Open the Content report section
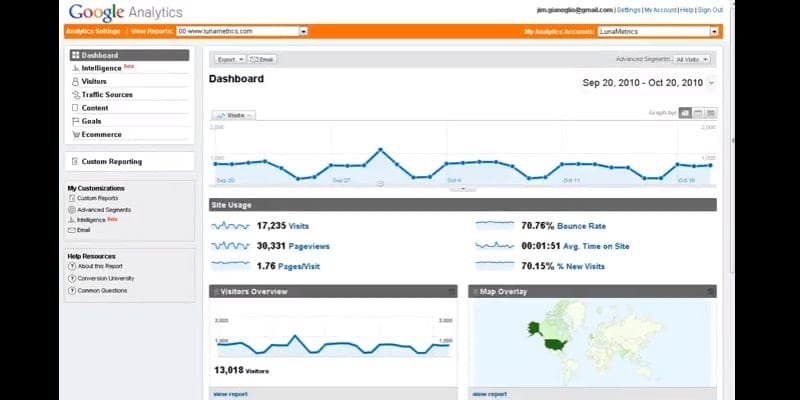 coord(95,108)
